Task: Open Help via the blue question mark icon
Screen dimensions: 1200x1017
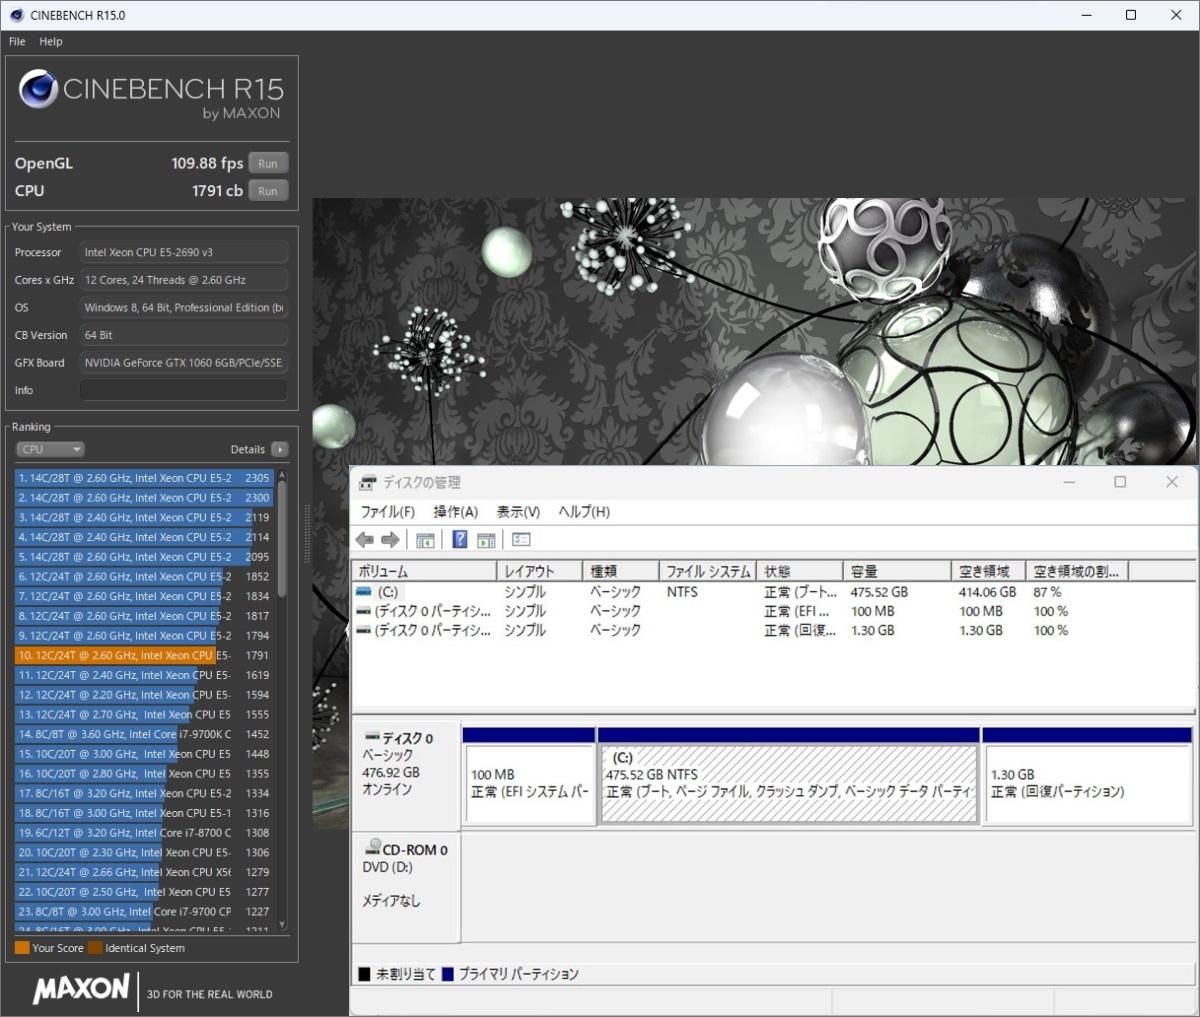Action: (460, 540)
